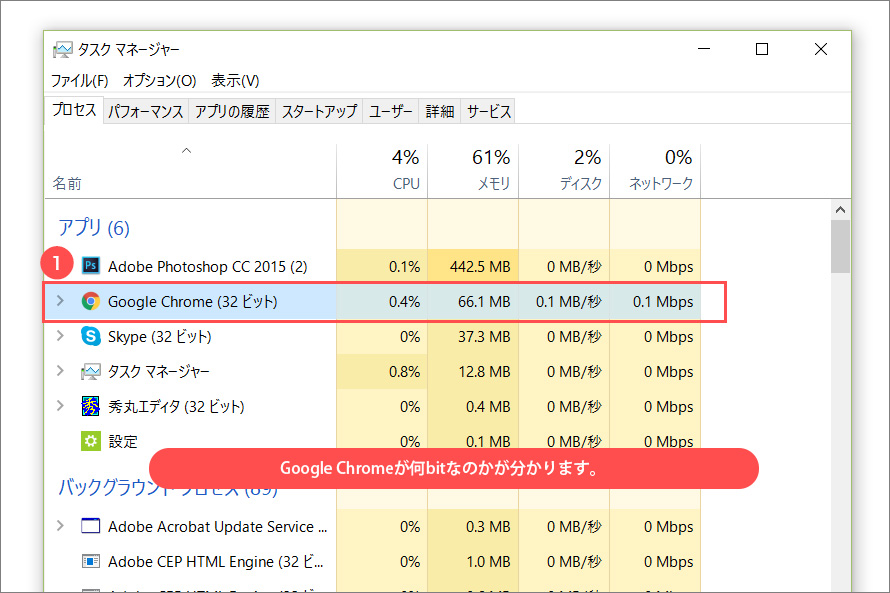Click Task Manager icon in title bar

[x=62, y=50]
